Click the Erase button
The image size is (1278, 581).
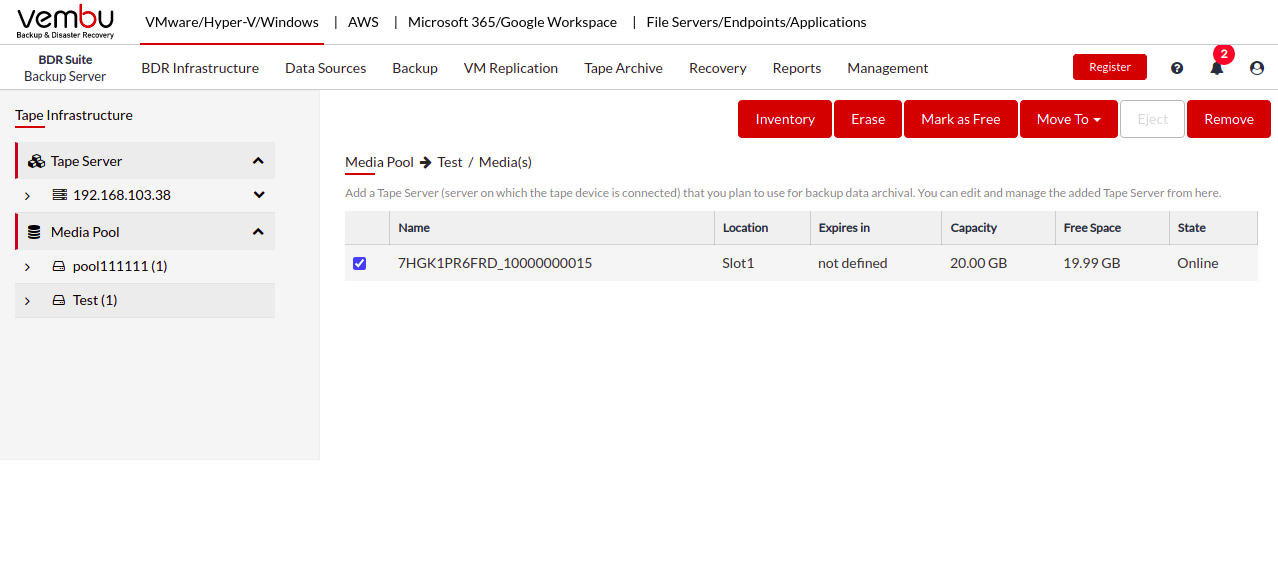point(868,119)
